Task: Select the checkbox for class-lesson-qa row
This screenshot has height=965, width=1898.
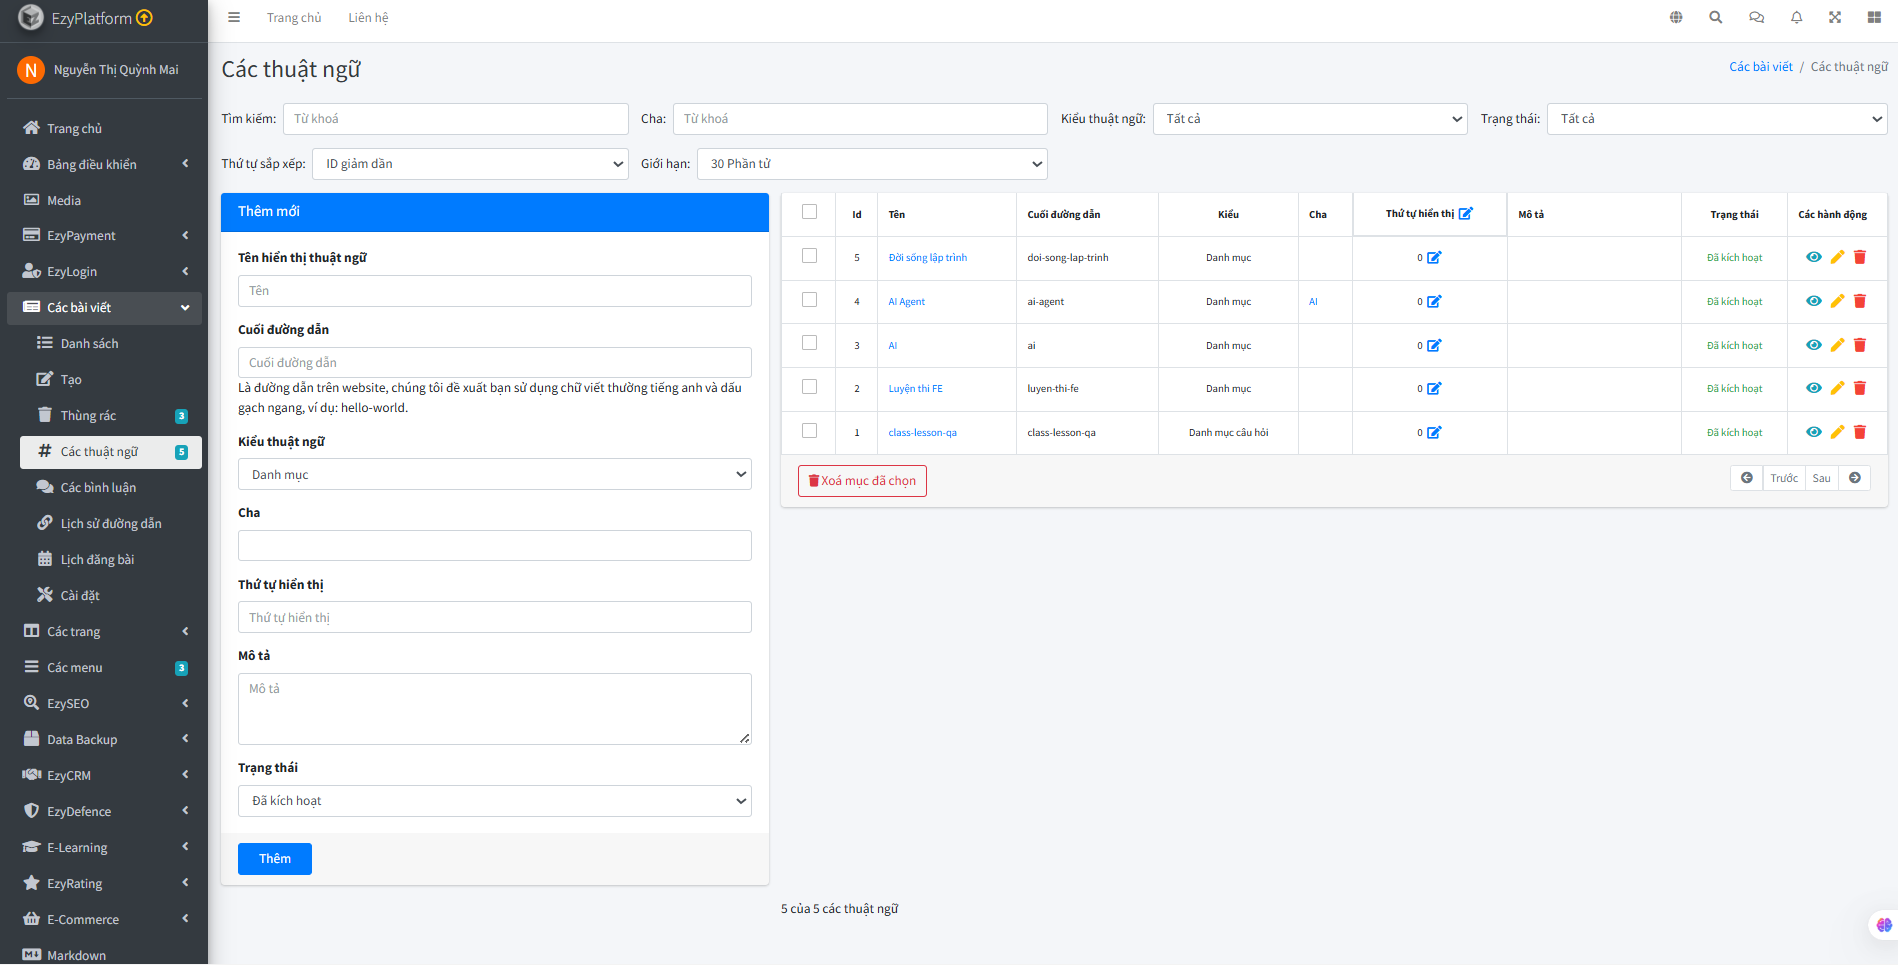Action: 809,431
